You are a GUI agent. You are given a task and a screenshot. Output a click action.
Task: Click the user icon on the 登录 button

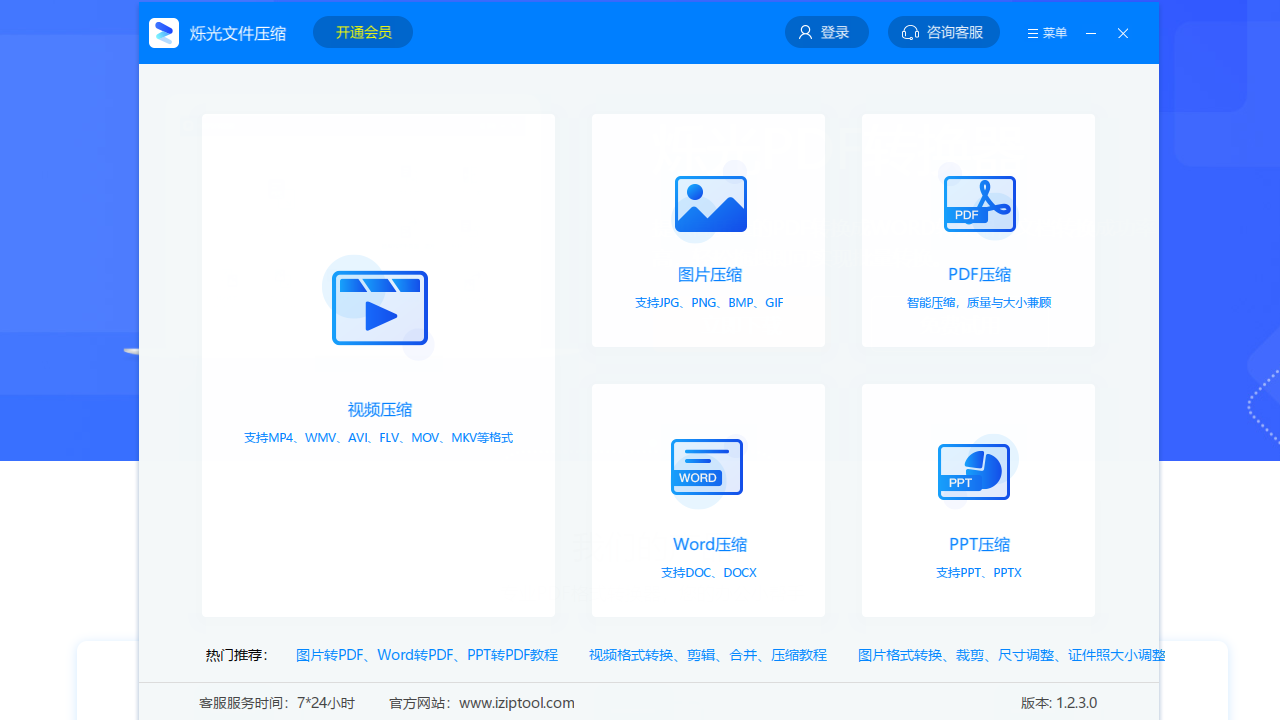(x=806, y=31)
